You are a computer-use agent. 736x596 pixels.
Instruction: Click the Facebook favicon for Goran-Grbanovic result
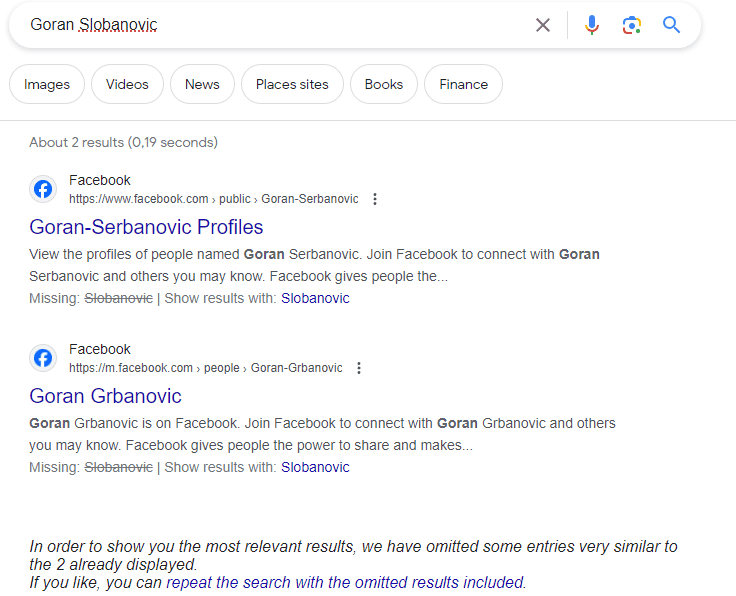click(43, 358)
